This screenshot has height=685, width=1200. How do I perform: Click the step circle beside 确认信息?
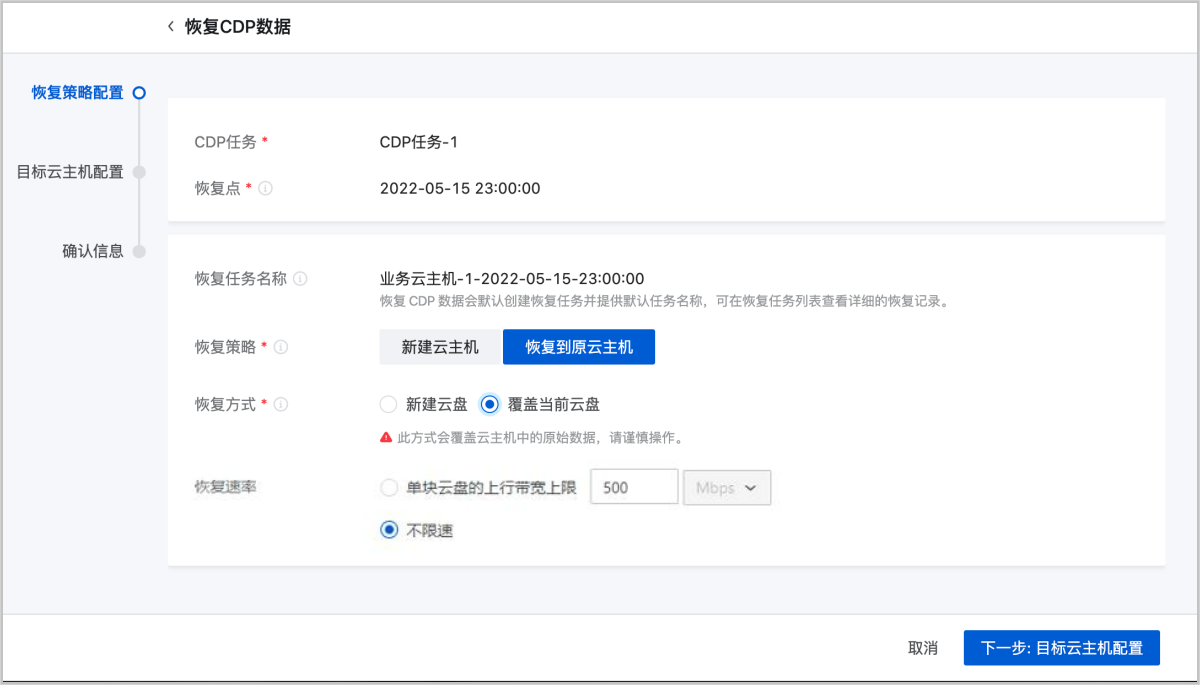tap(139, 251)
